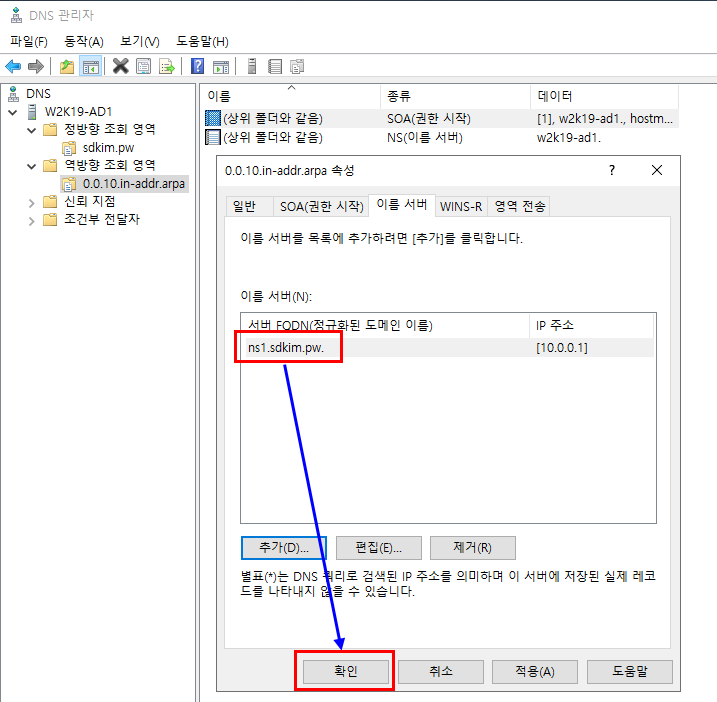Click the DNS Manager title bar icon
This screenshot has height=702, width=717.
(x=16, y=15)
